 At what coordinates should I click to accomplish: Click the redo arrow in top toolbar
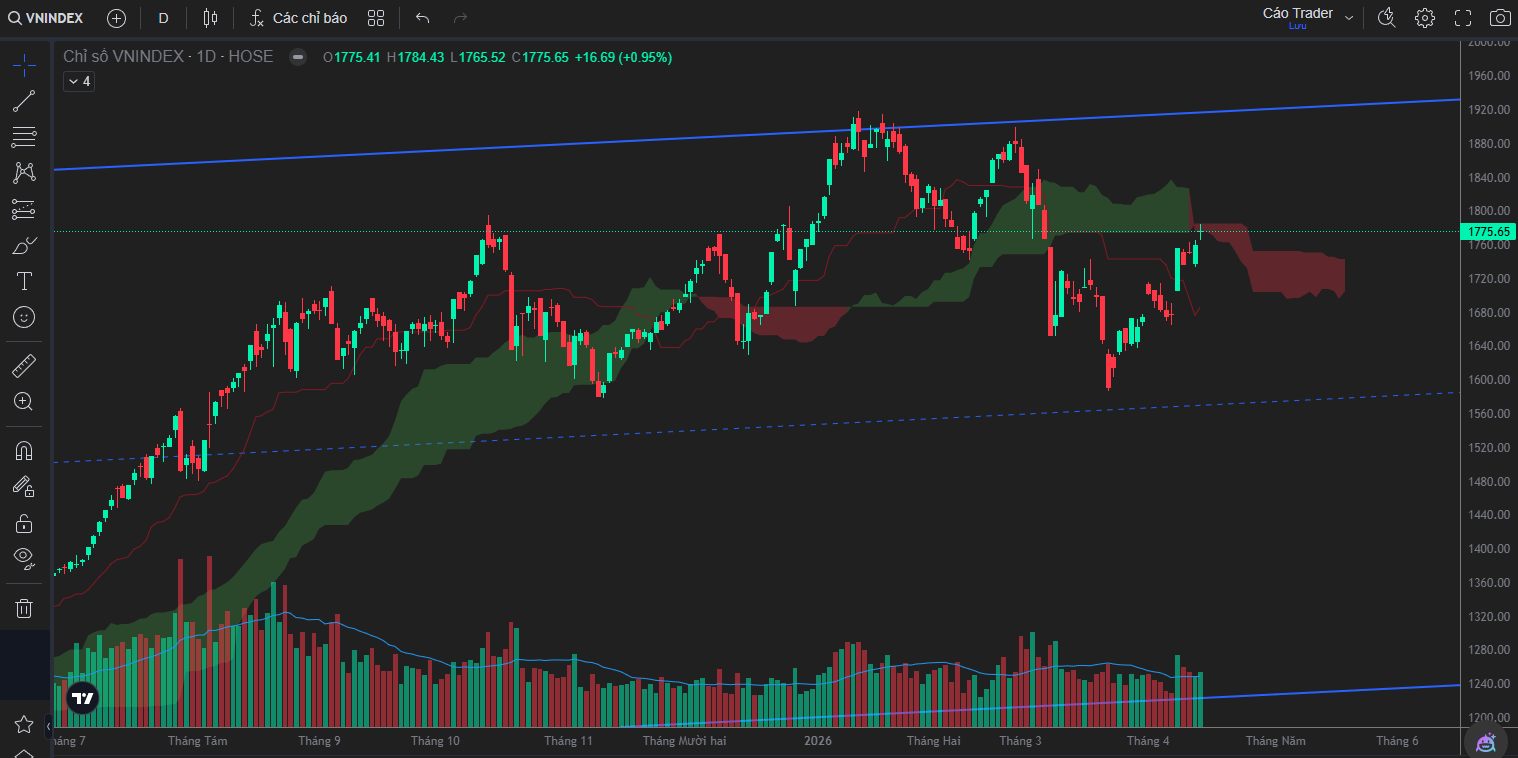coord(460,18)
